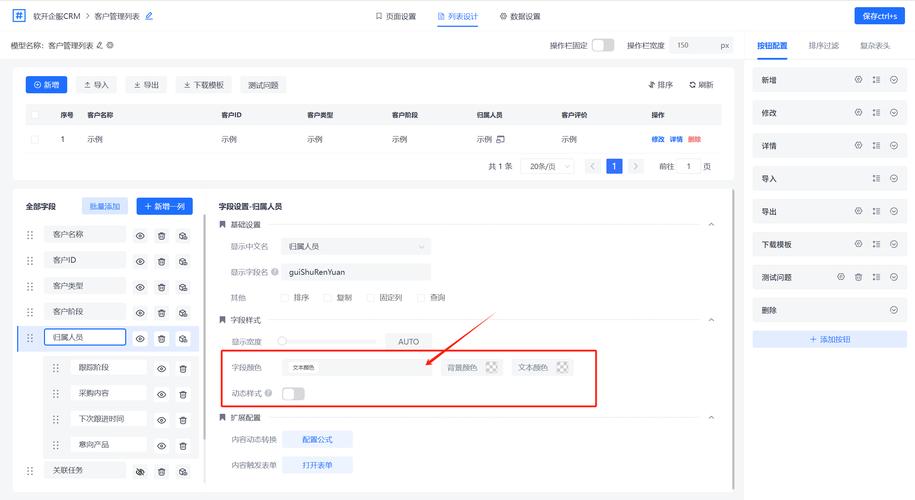The image size is (915, 500).
Task: Delete the 采购内容 sub-field using trash icon
Action: (x=183, y=394)
